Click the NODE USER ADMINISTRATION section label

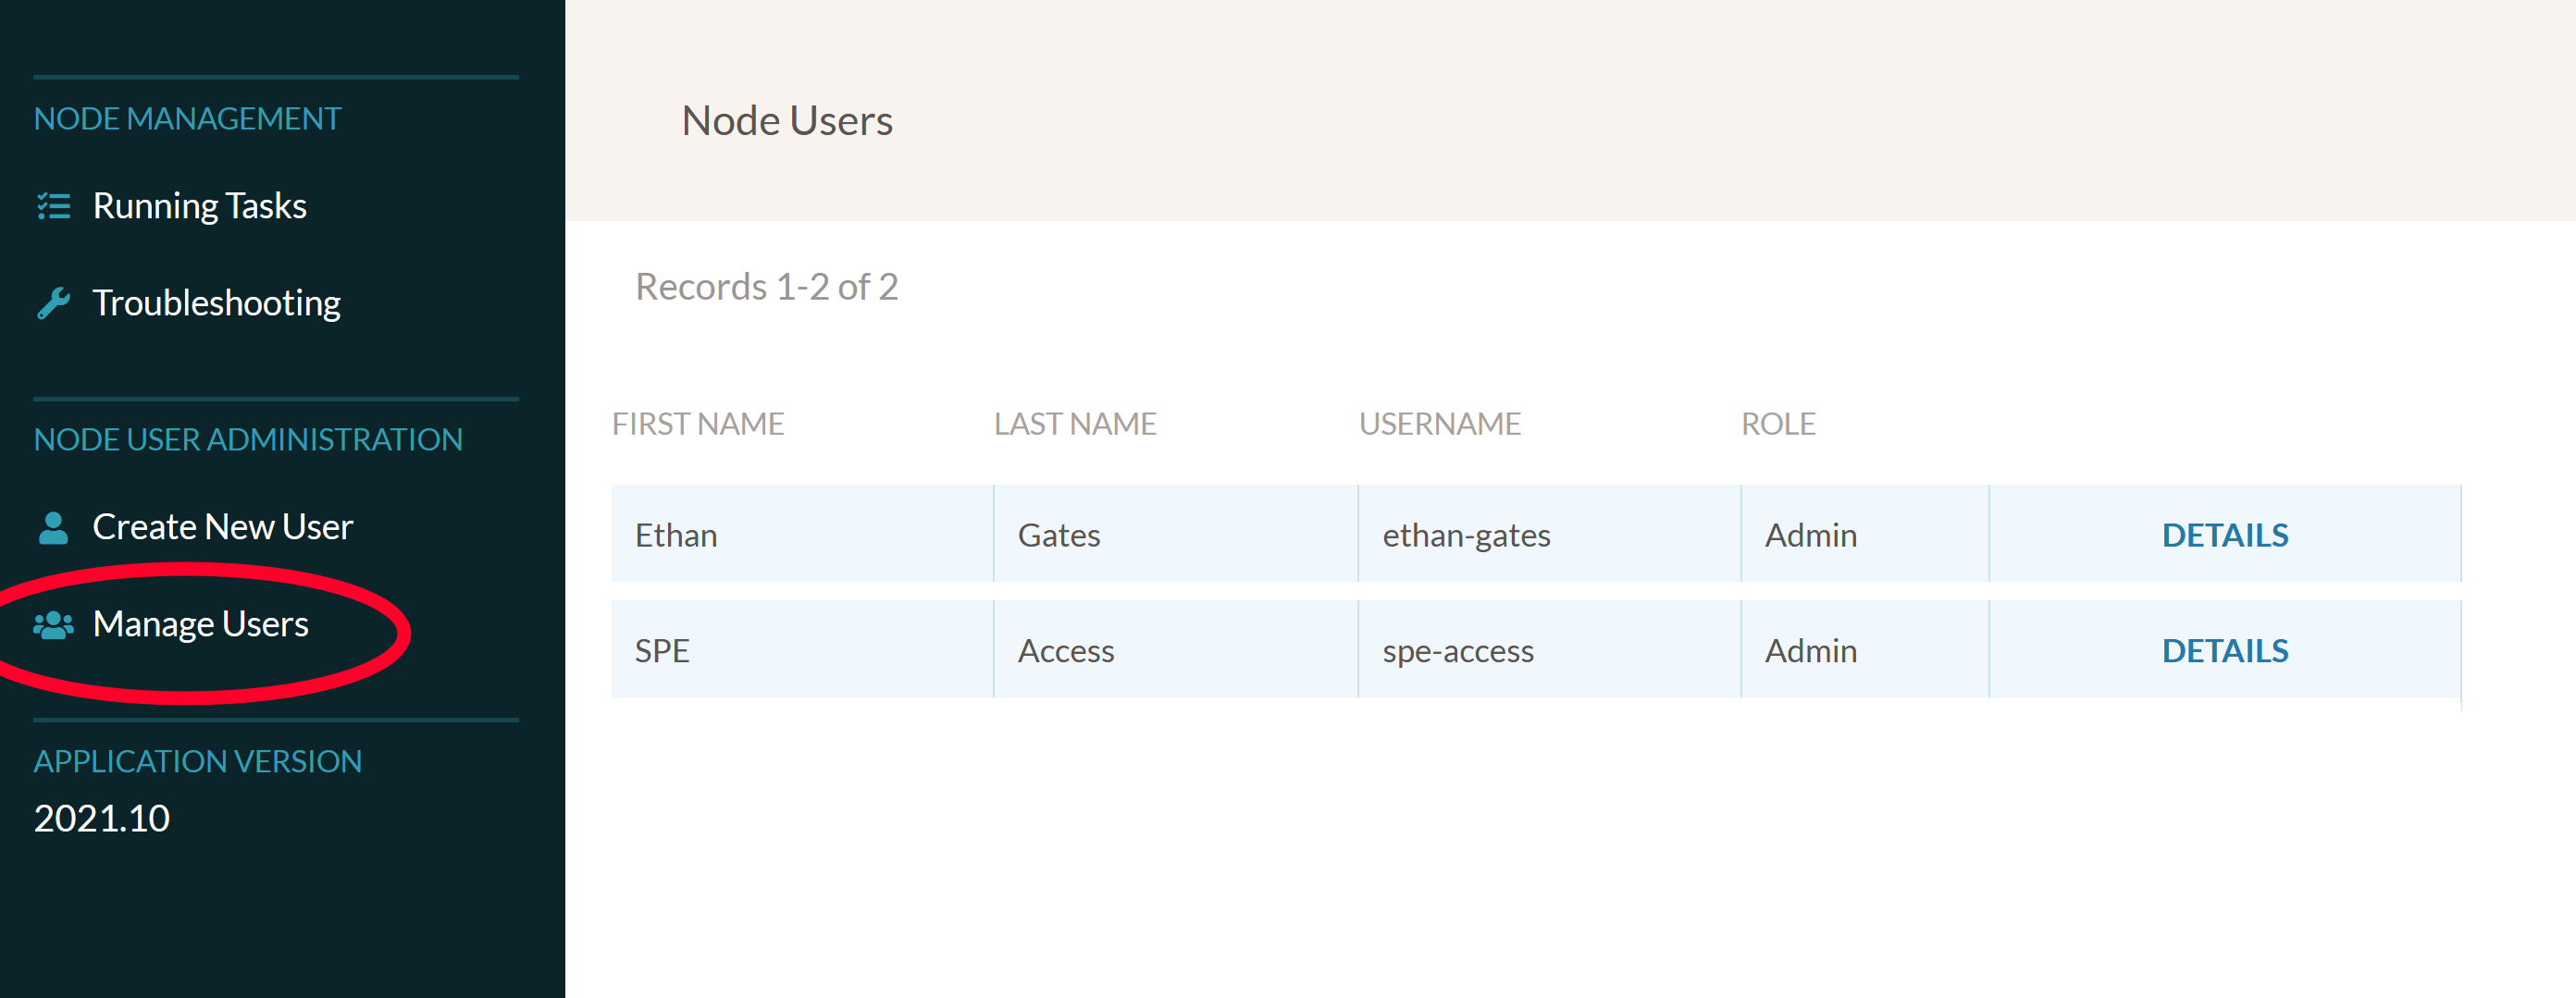[248, 440]
